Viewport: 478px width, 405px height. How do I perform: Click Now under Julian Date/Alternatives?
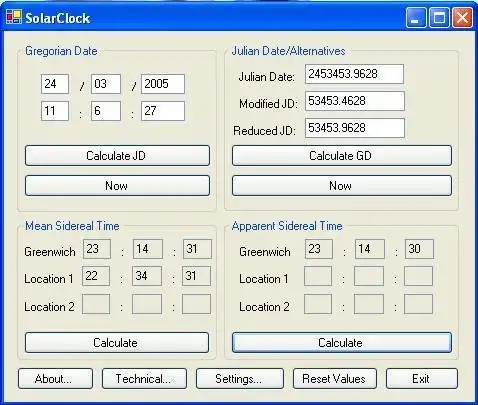(x=342, y=185)
